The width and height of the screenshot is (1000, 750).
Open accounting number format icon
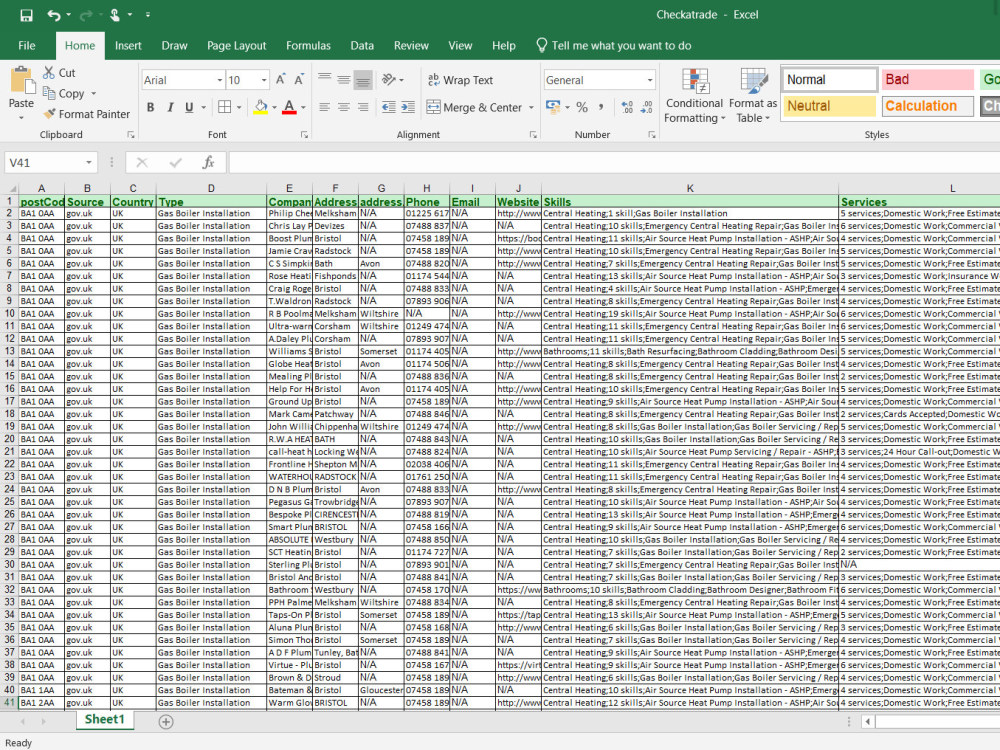pyautogui.click(x=553, y=107)
